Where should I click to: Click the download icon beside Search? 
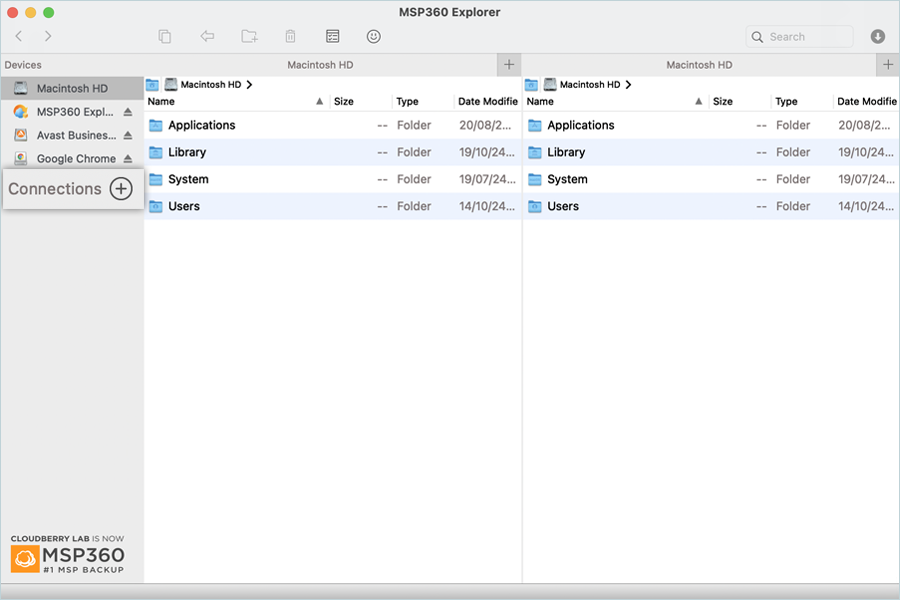coord(878,37)
